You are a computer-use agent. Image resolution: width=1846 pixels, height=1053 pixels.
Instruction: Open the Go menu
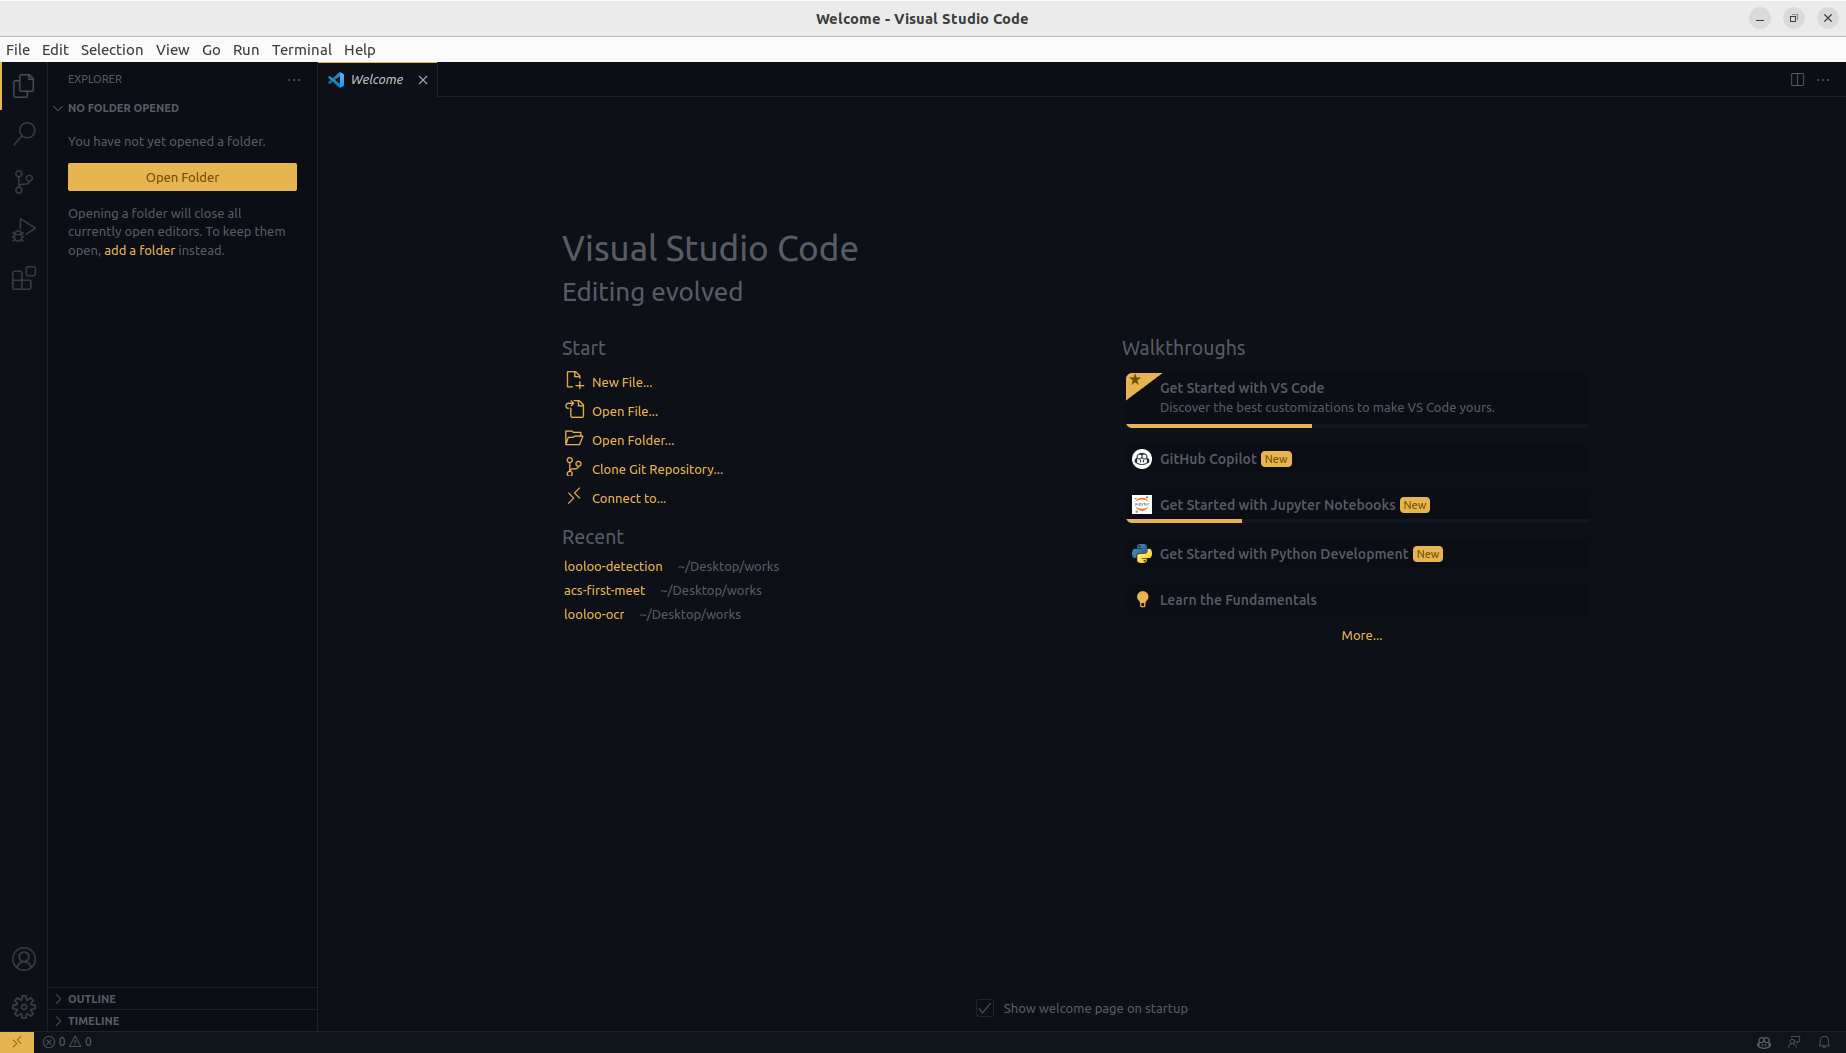coord(211,50)
